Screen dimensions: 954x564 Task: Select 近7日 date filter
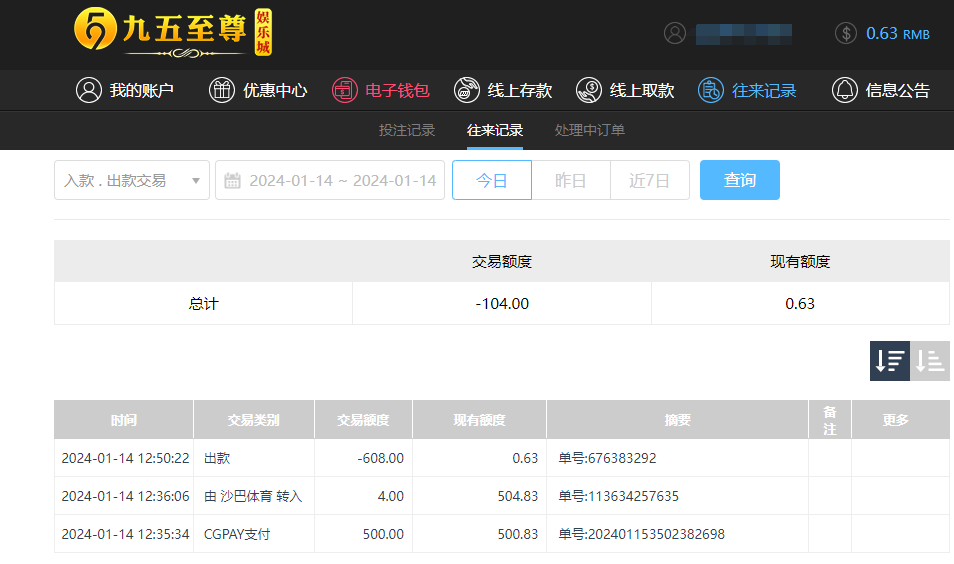pyautogui.click(x=650, y=180)
